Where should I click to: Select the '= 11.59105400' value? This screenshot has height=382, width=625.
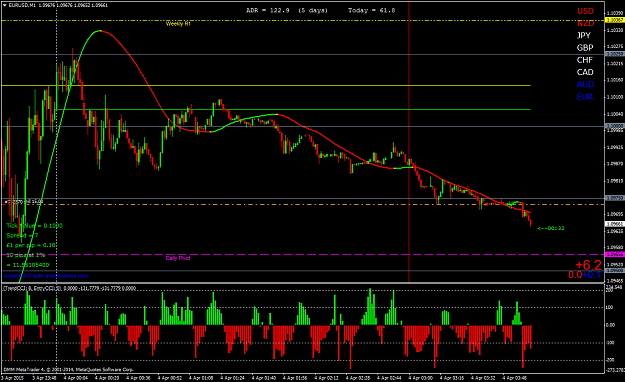(x=28, y=265)
